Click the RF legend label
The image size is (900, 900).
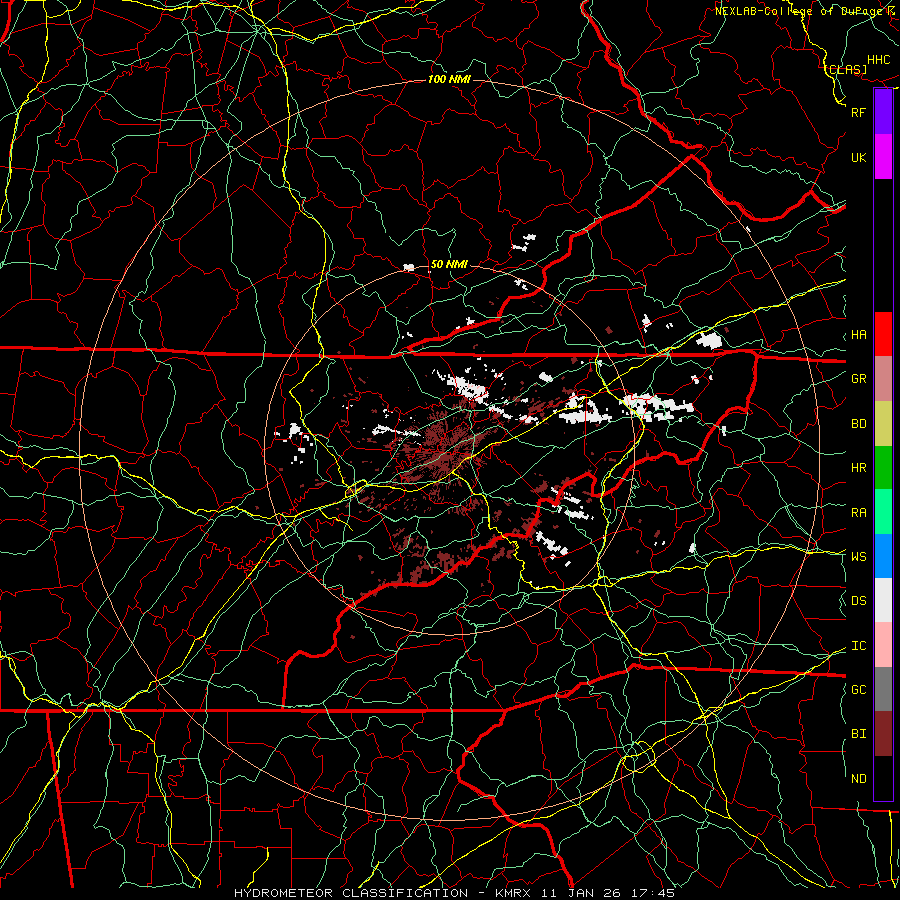click(858, 112)
